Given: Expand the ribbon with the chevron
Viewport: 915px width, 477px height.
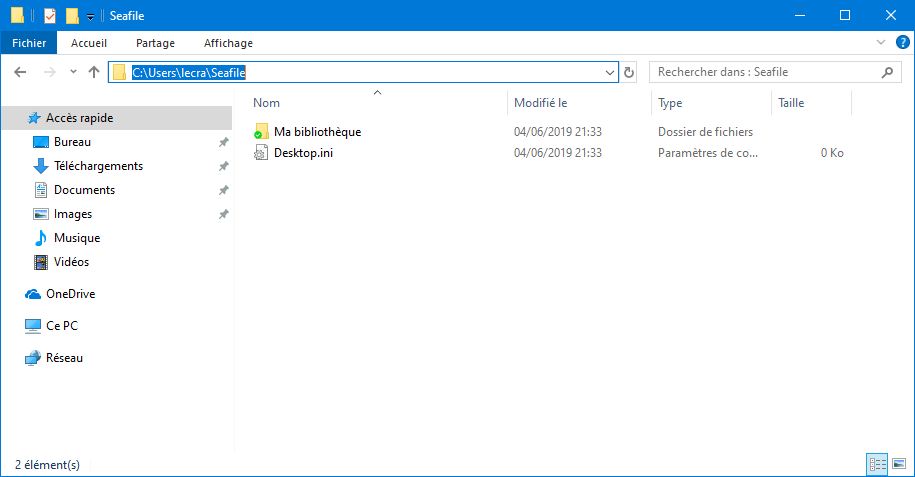Looking at the screenshot, I should (881, 42).
